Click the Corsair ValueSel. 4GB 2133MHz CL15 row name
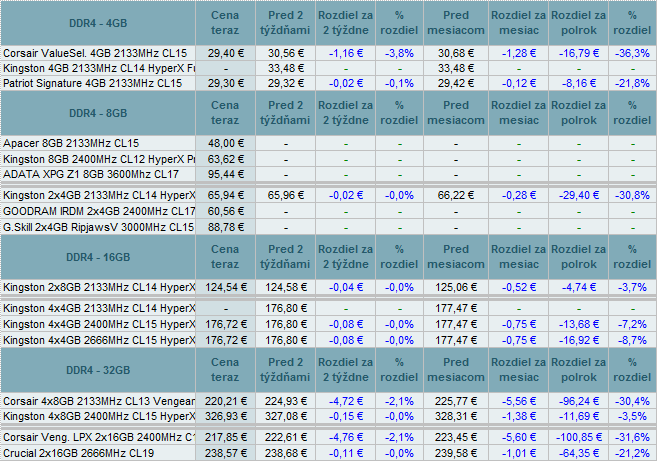Image resolution: width=657 pixels, height=461 pixels. pyautogui.click(x=95, y=53)
